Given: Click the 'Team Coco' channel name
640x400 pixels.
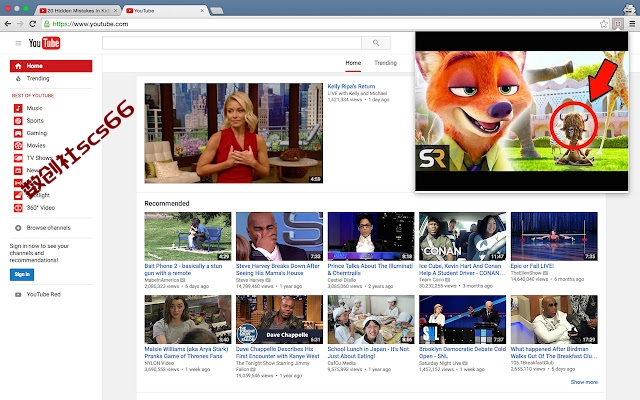Looking at the screenshot, I should pos(431,280).
